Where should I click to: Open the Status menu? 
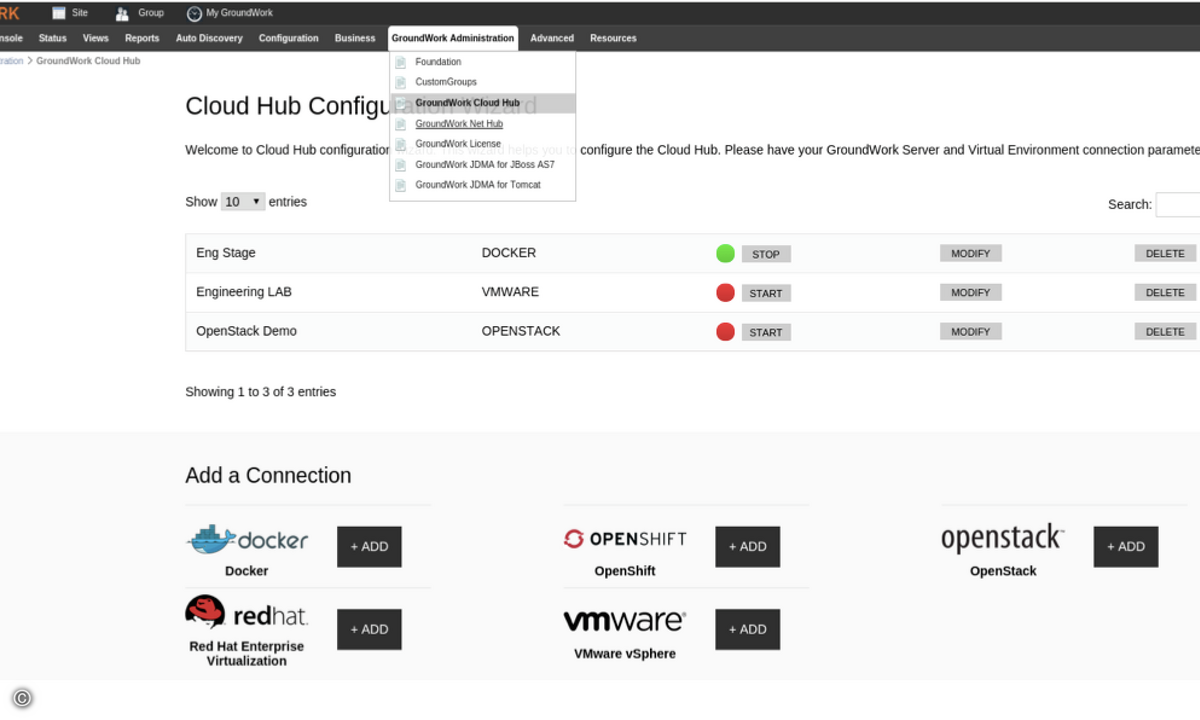52,38
